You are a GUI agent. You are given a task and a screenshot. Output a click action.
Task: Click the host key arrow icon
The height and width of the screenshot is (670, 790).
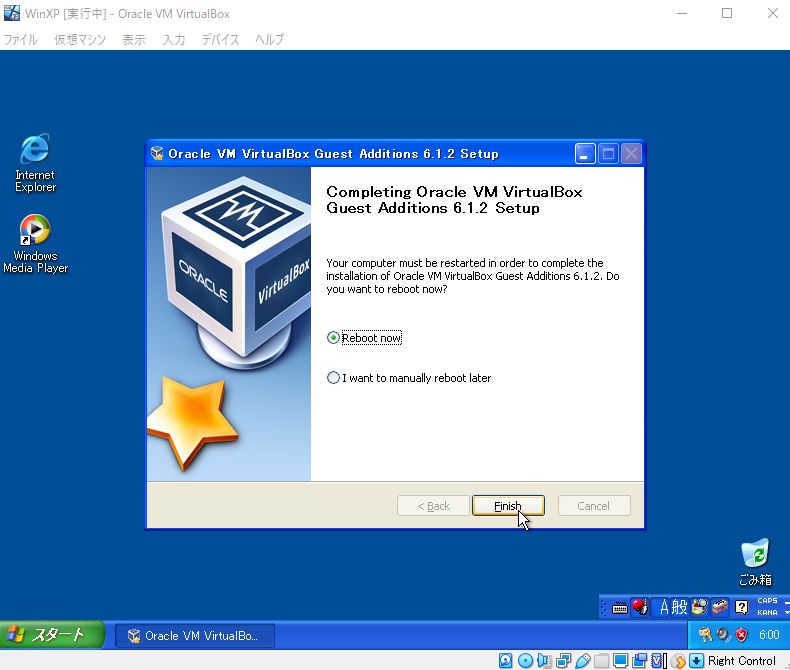click(x=696, y=660)
